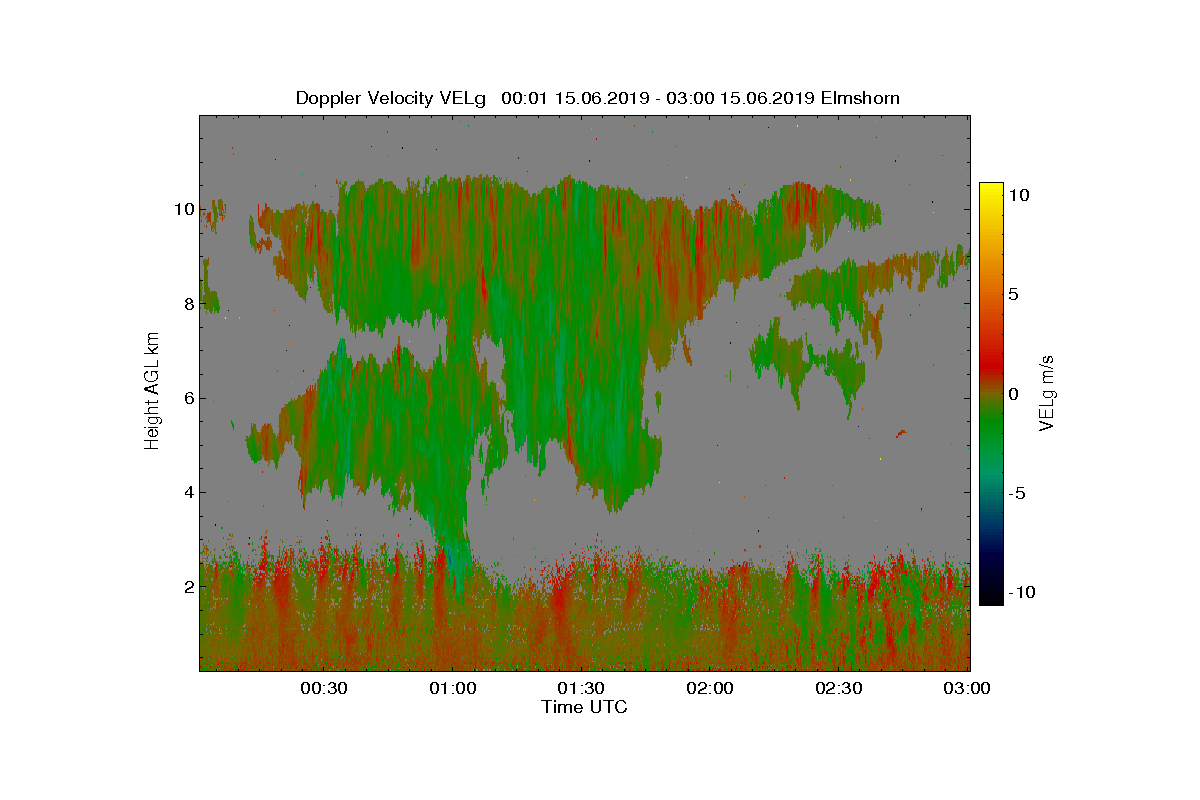
Task: Click x-axis tick label '03:00'
Action: (x=967, y=689)
